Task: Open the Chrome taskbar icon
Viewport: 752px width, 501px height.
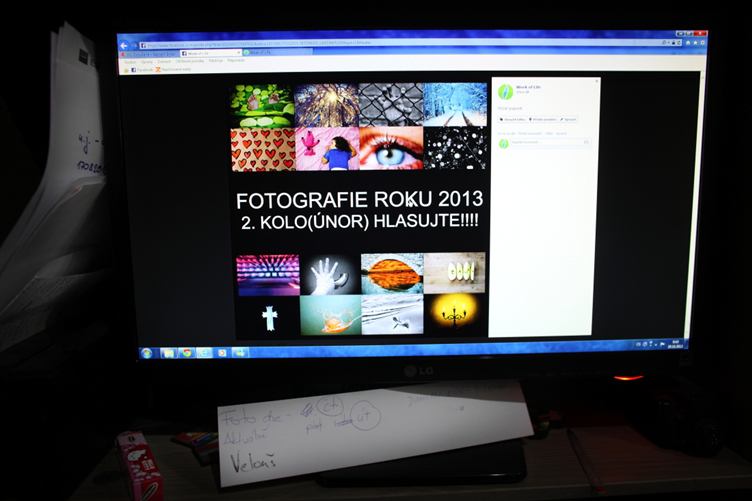Action: [187, 353]
